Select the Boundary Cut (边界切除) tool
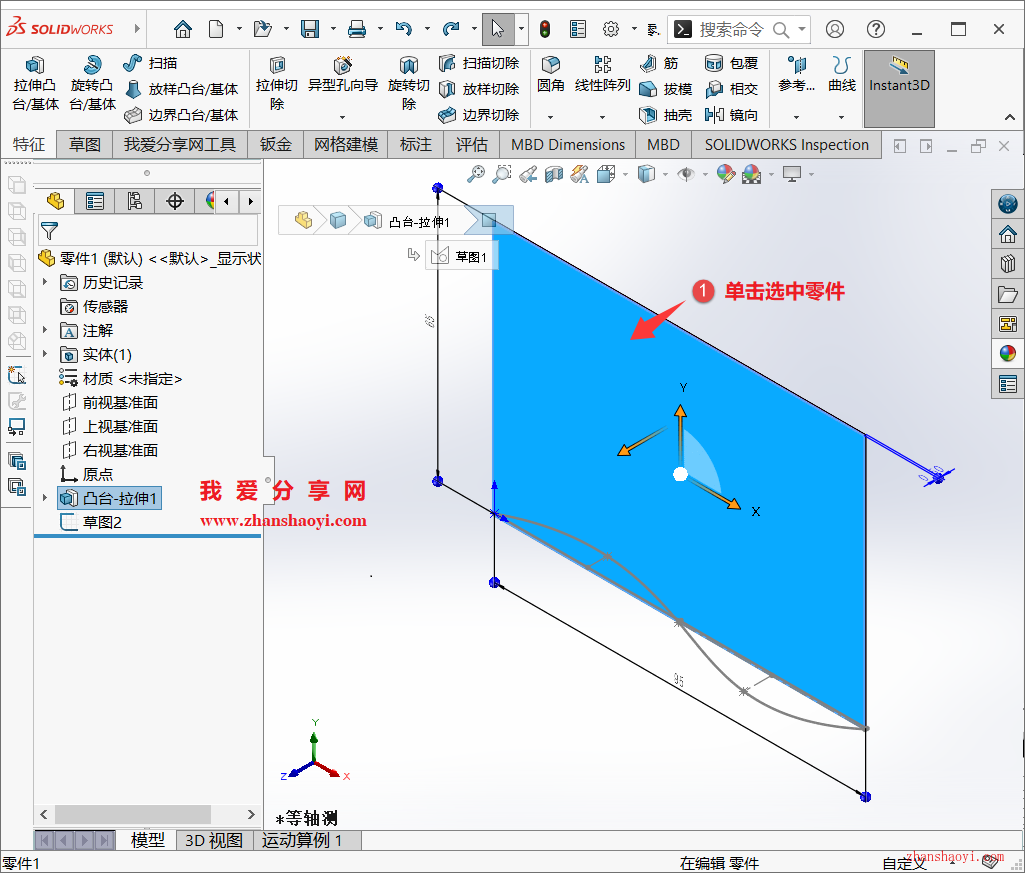 (x=479, y=115)
